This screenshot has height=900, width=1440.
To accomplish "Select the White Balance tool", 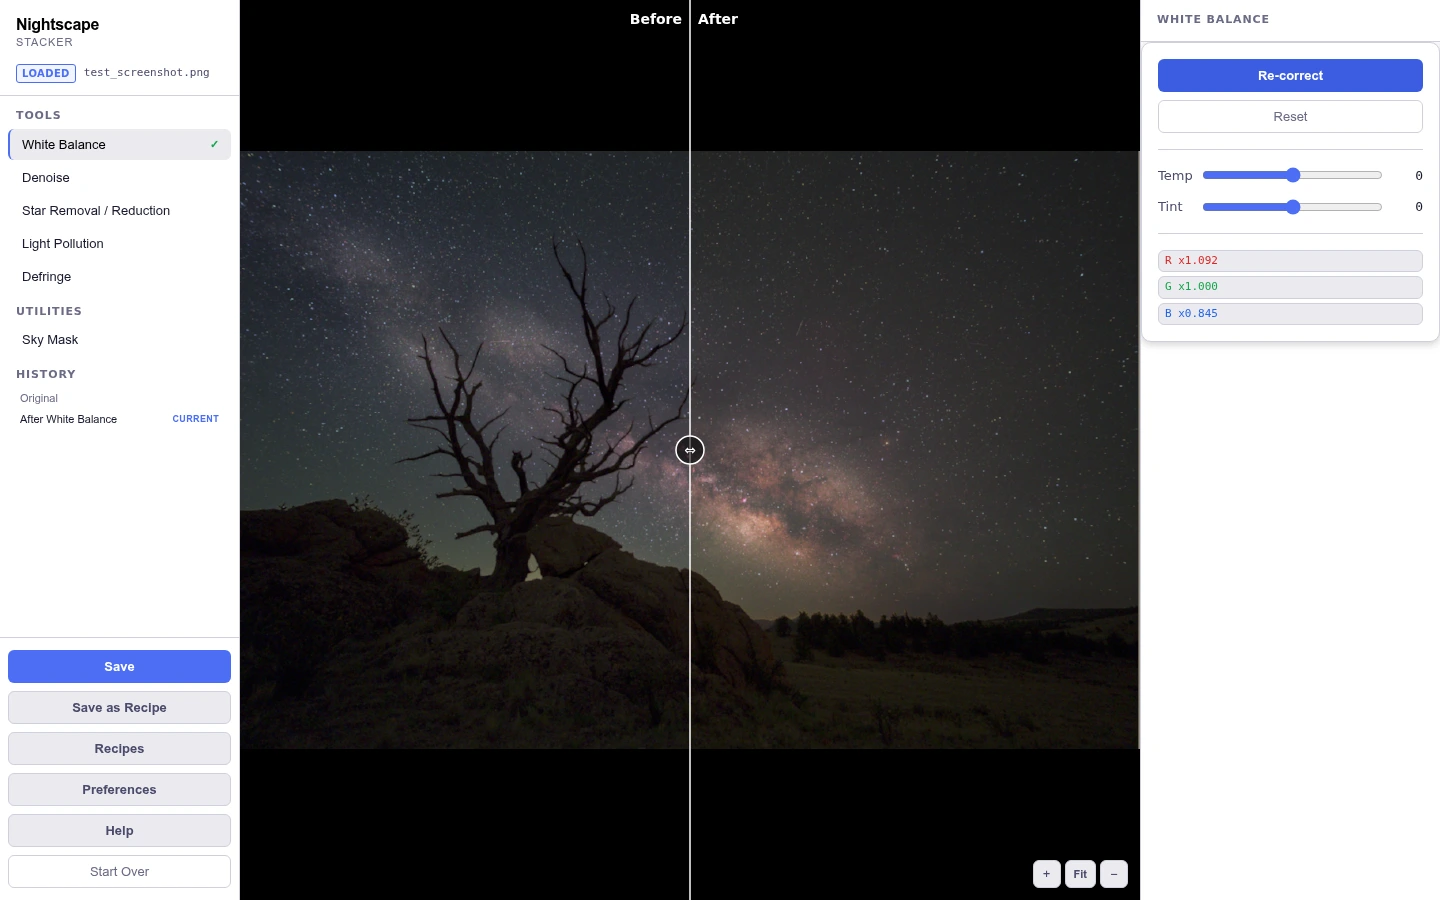I will tap(119, 144).
